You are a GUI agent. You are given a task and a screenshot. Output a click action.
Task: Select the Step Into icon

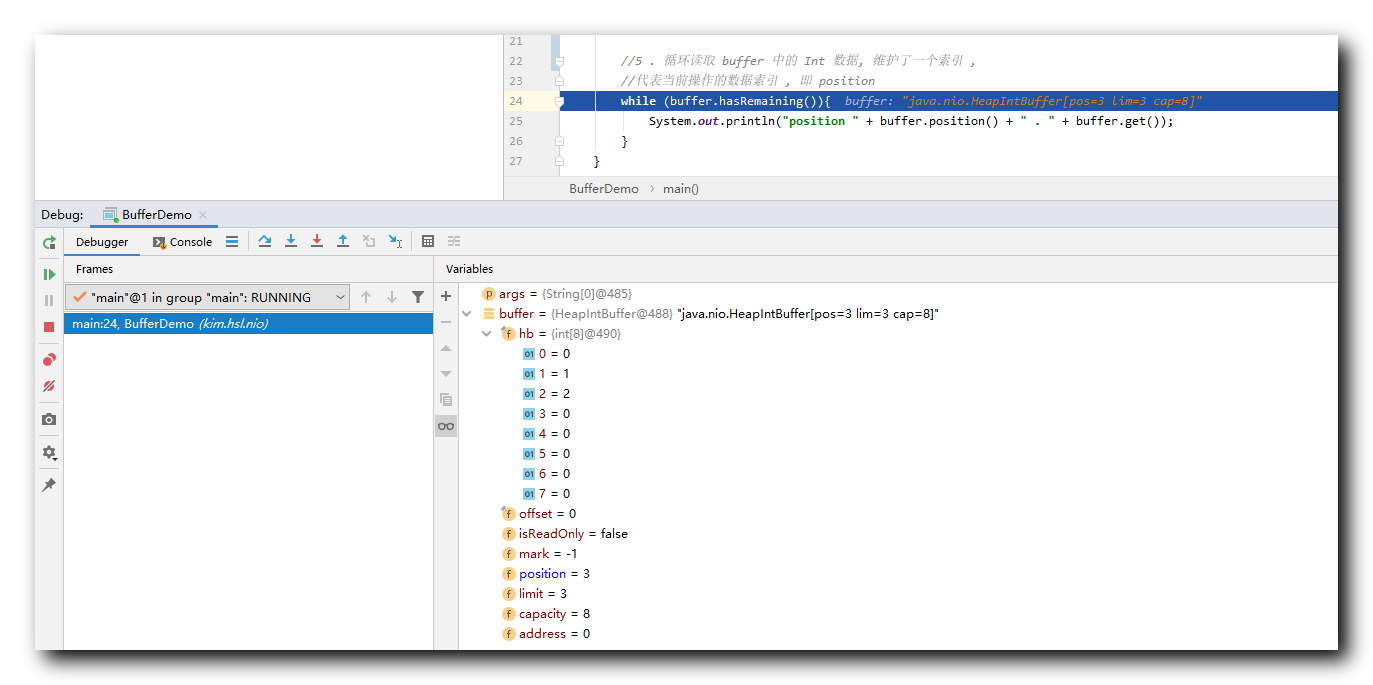point(291,241)
